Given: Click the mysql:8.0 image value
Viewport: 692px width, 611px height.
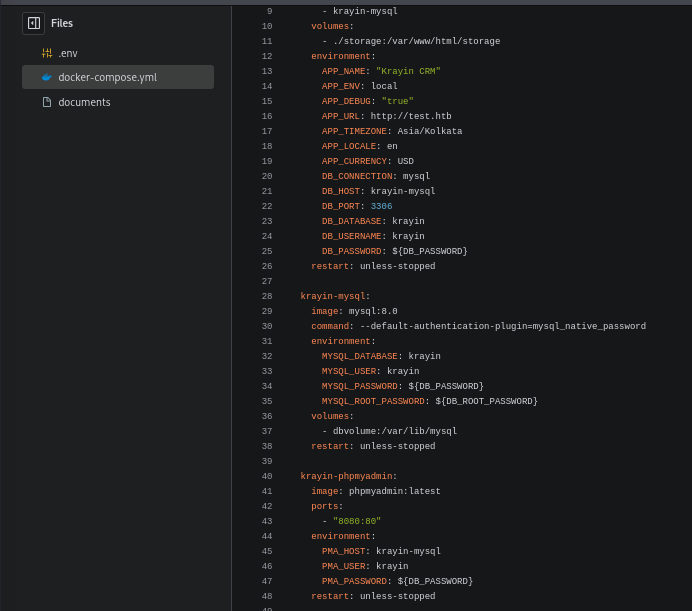Looking at the screenshot, I should coord(373,311).
